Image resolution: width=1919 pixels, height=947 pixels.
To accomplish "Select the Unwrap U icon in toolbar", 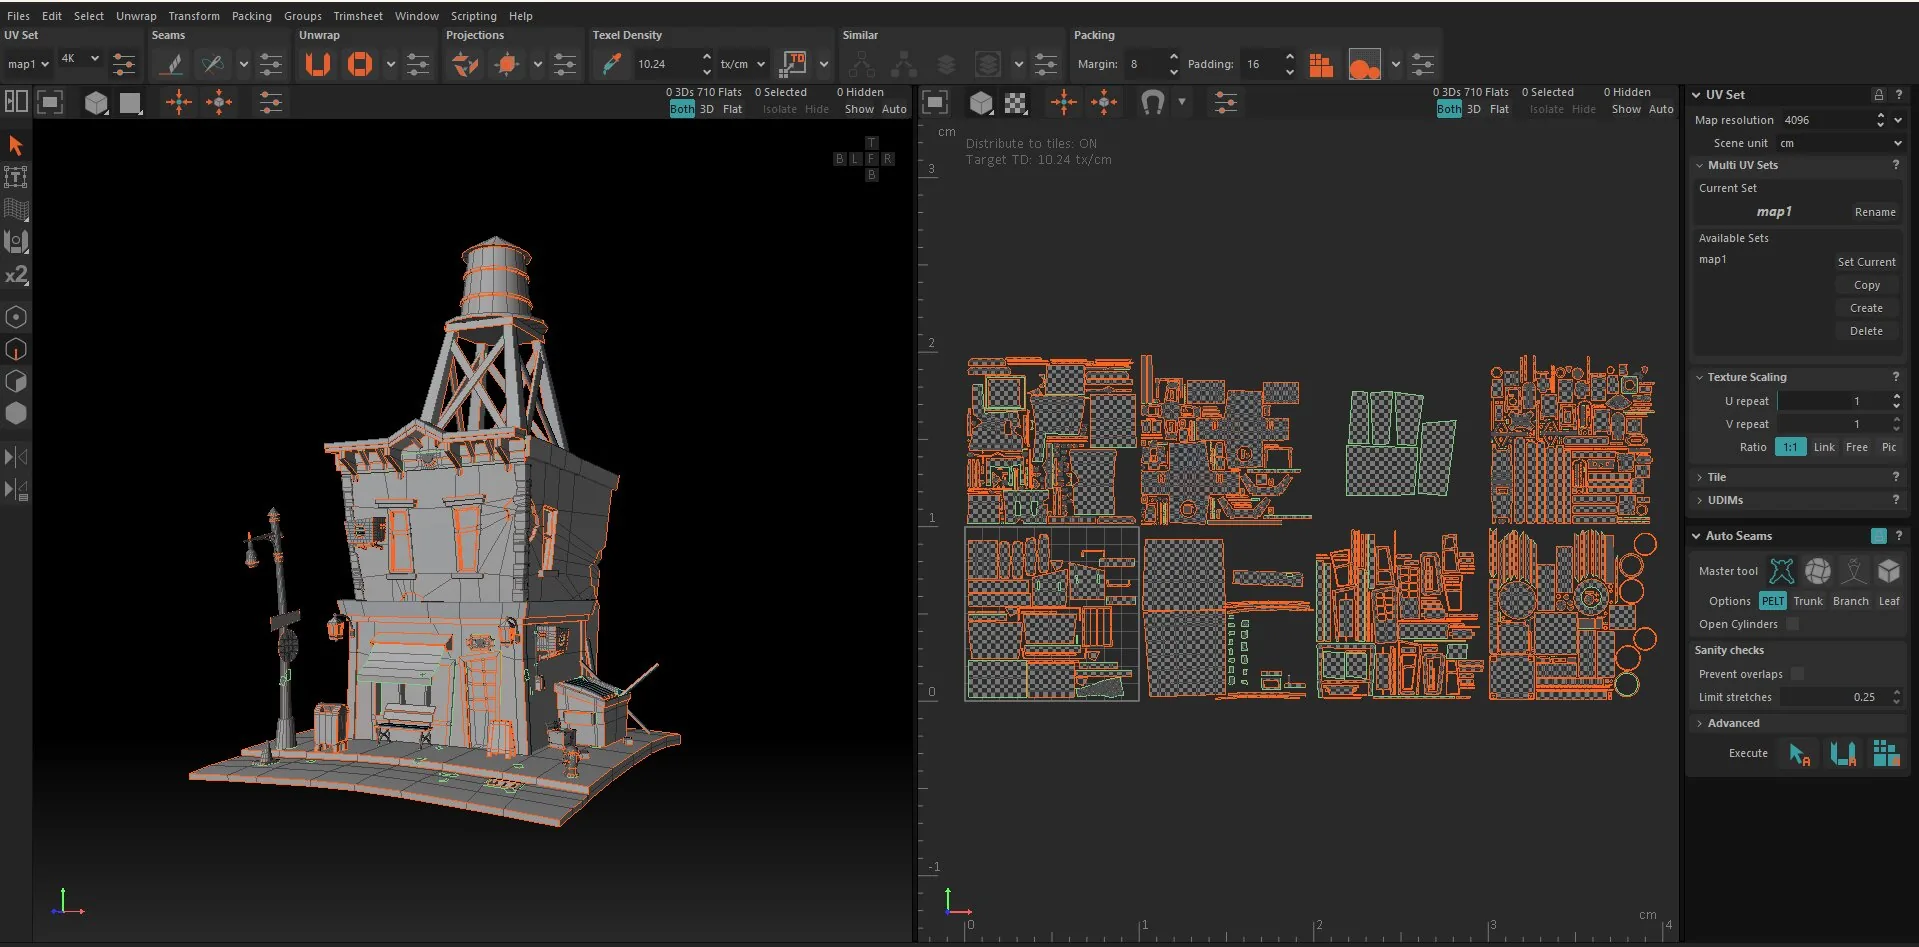I will pos(318,64).
